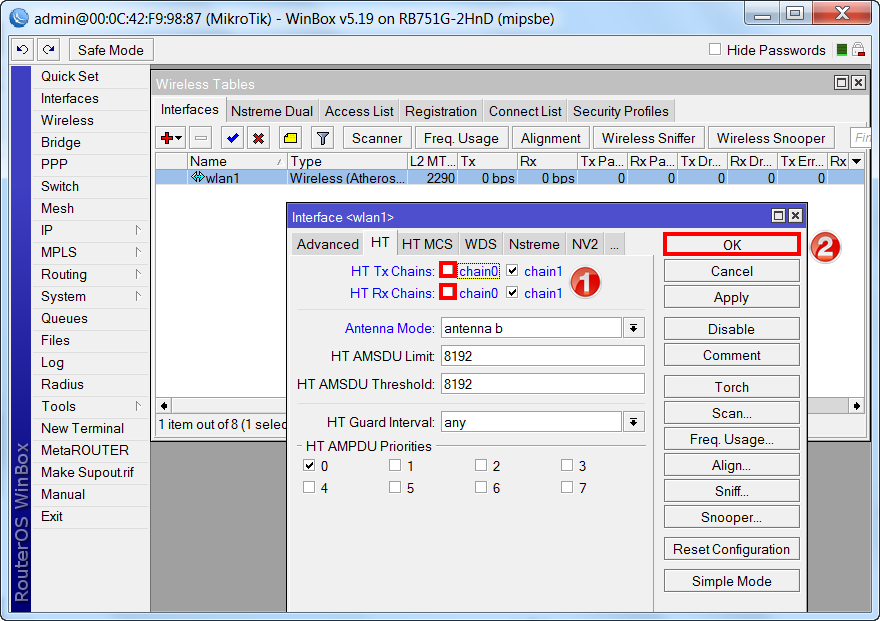880x621 pixels.
Task: Select the wlan1 row in the interface table
Action: pos(300,178)
